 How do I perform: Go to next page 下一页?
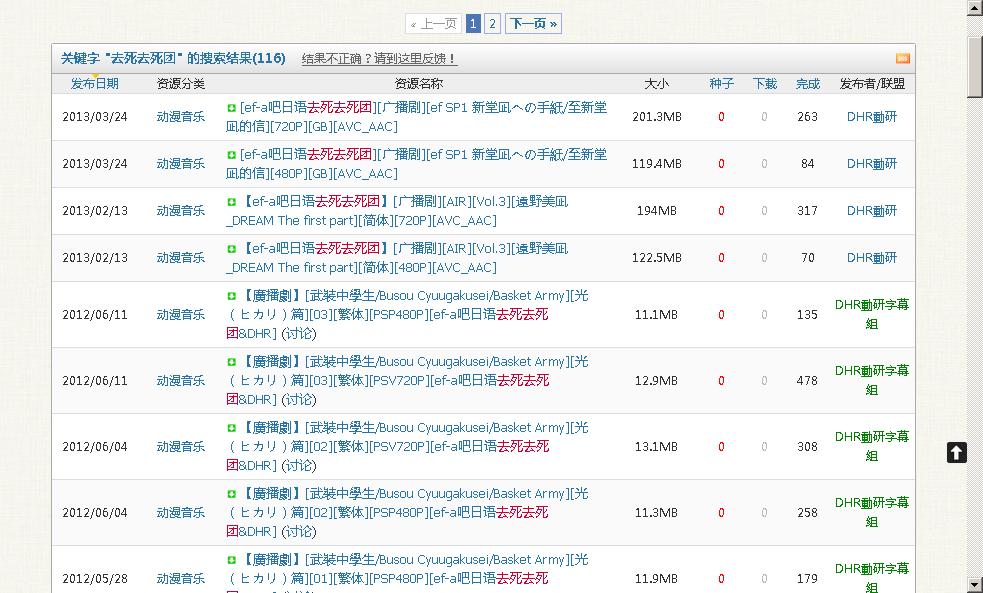click(x=534, y=24)
